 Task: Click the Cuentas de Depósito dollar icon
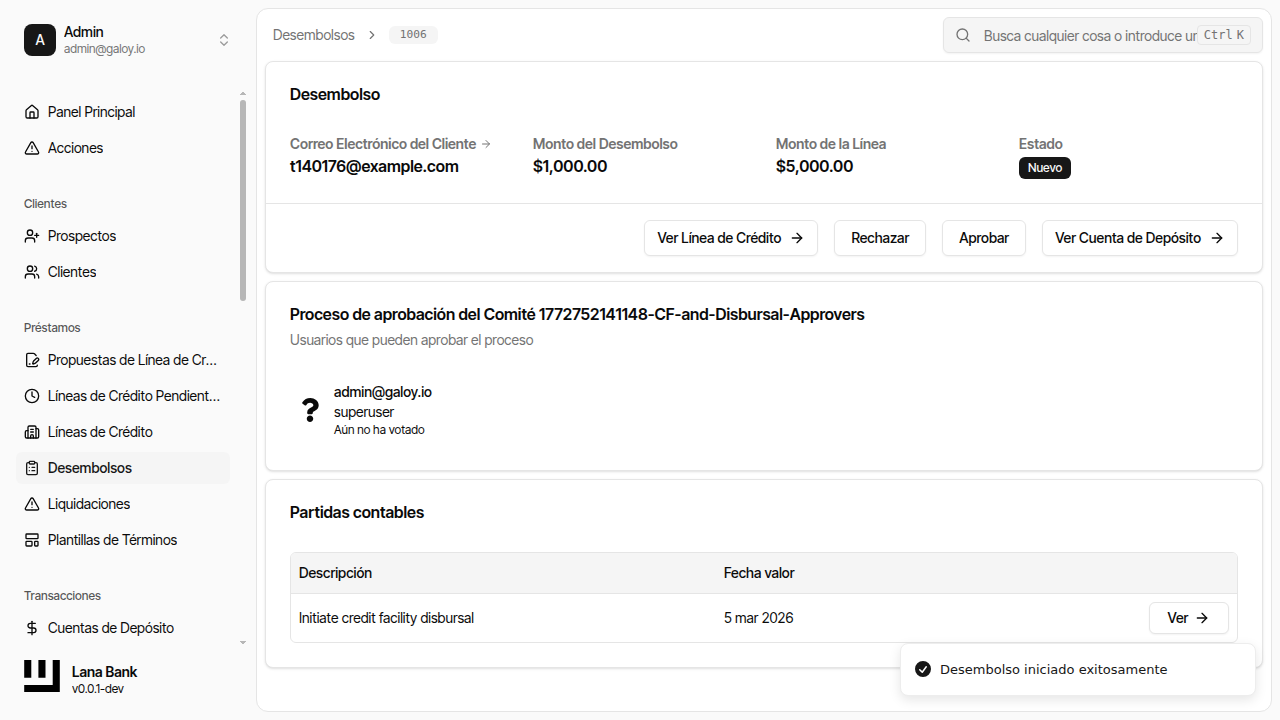32,628
